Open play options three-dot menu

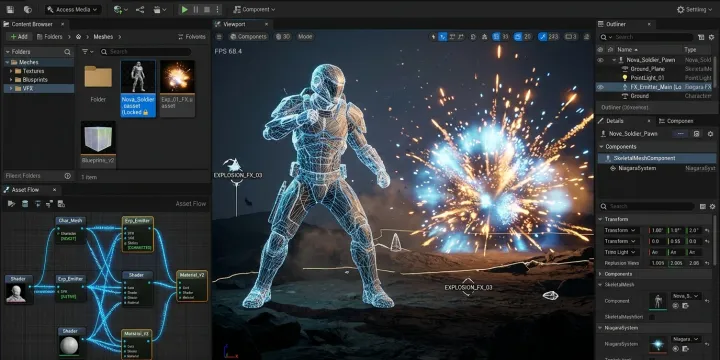coord(217,9)
